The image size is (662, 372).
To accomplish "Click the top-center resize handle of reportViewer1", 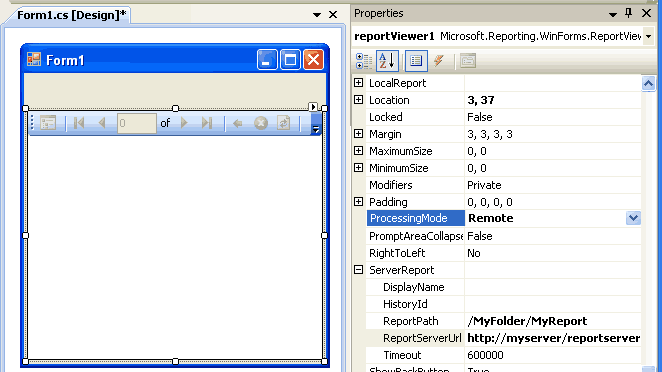I will tap(175, 109).
